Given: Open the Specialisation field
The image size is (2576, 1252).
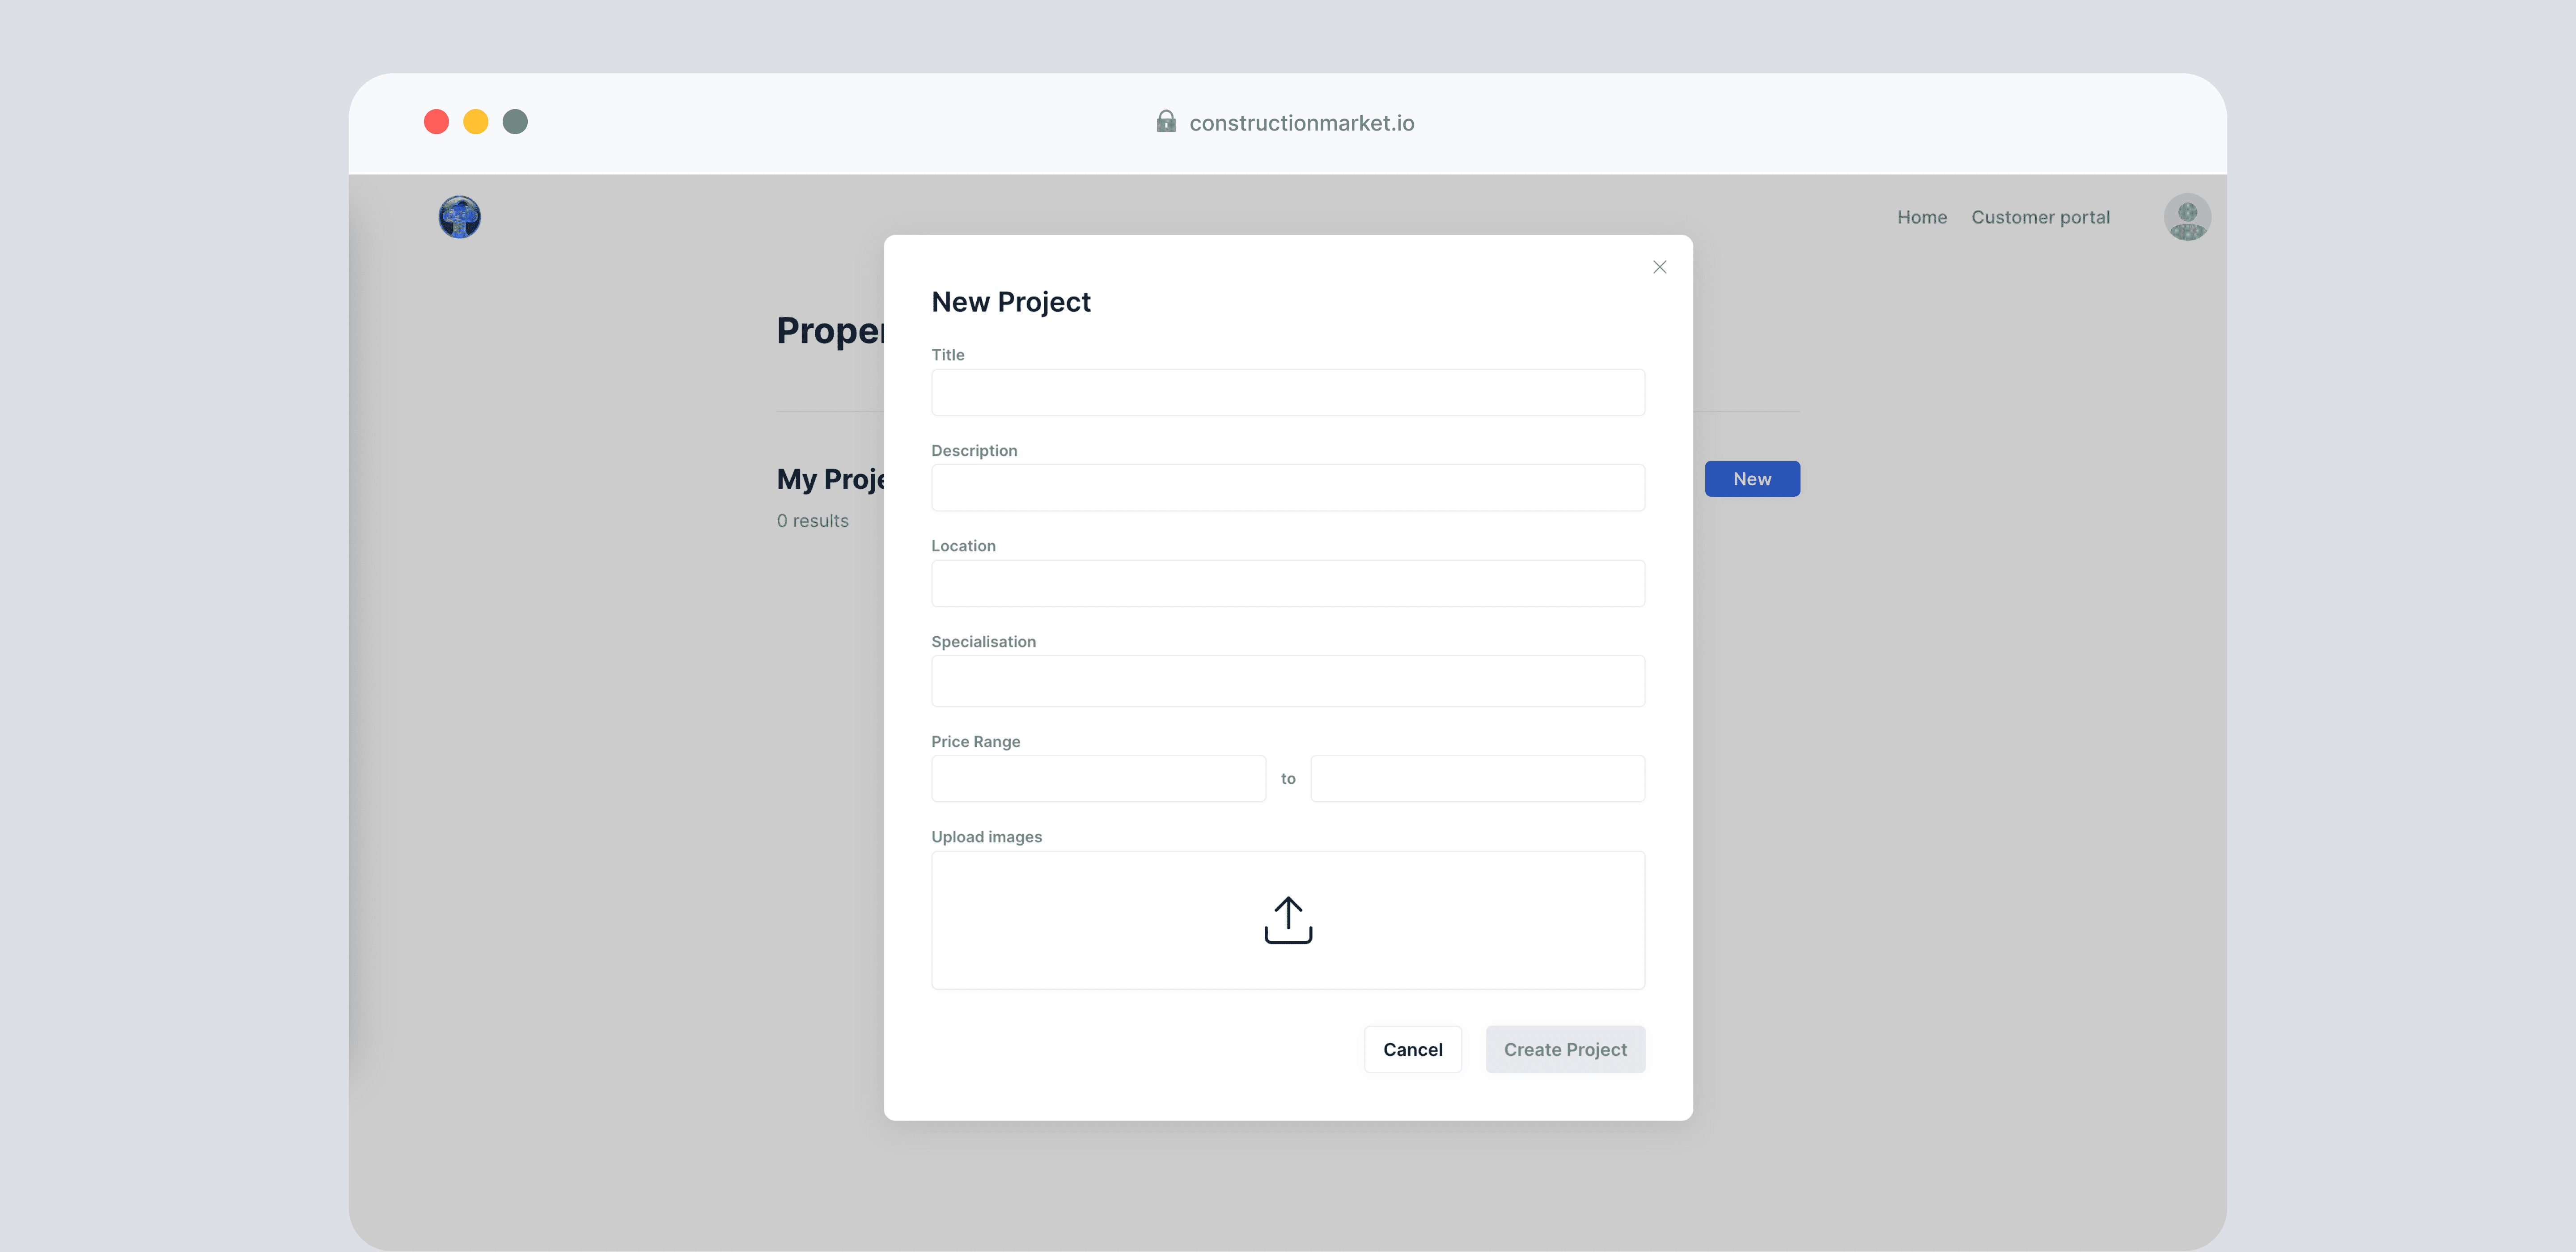Looking at the screenshot, I should pyautogui.click(x=1288, y=681).
